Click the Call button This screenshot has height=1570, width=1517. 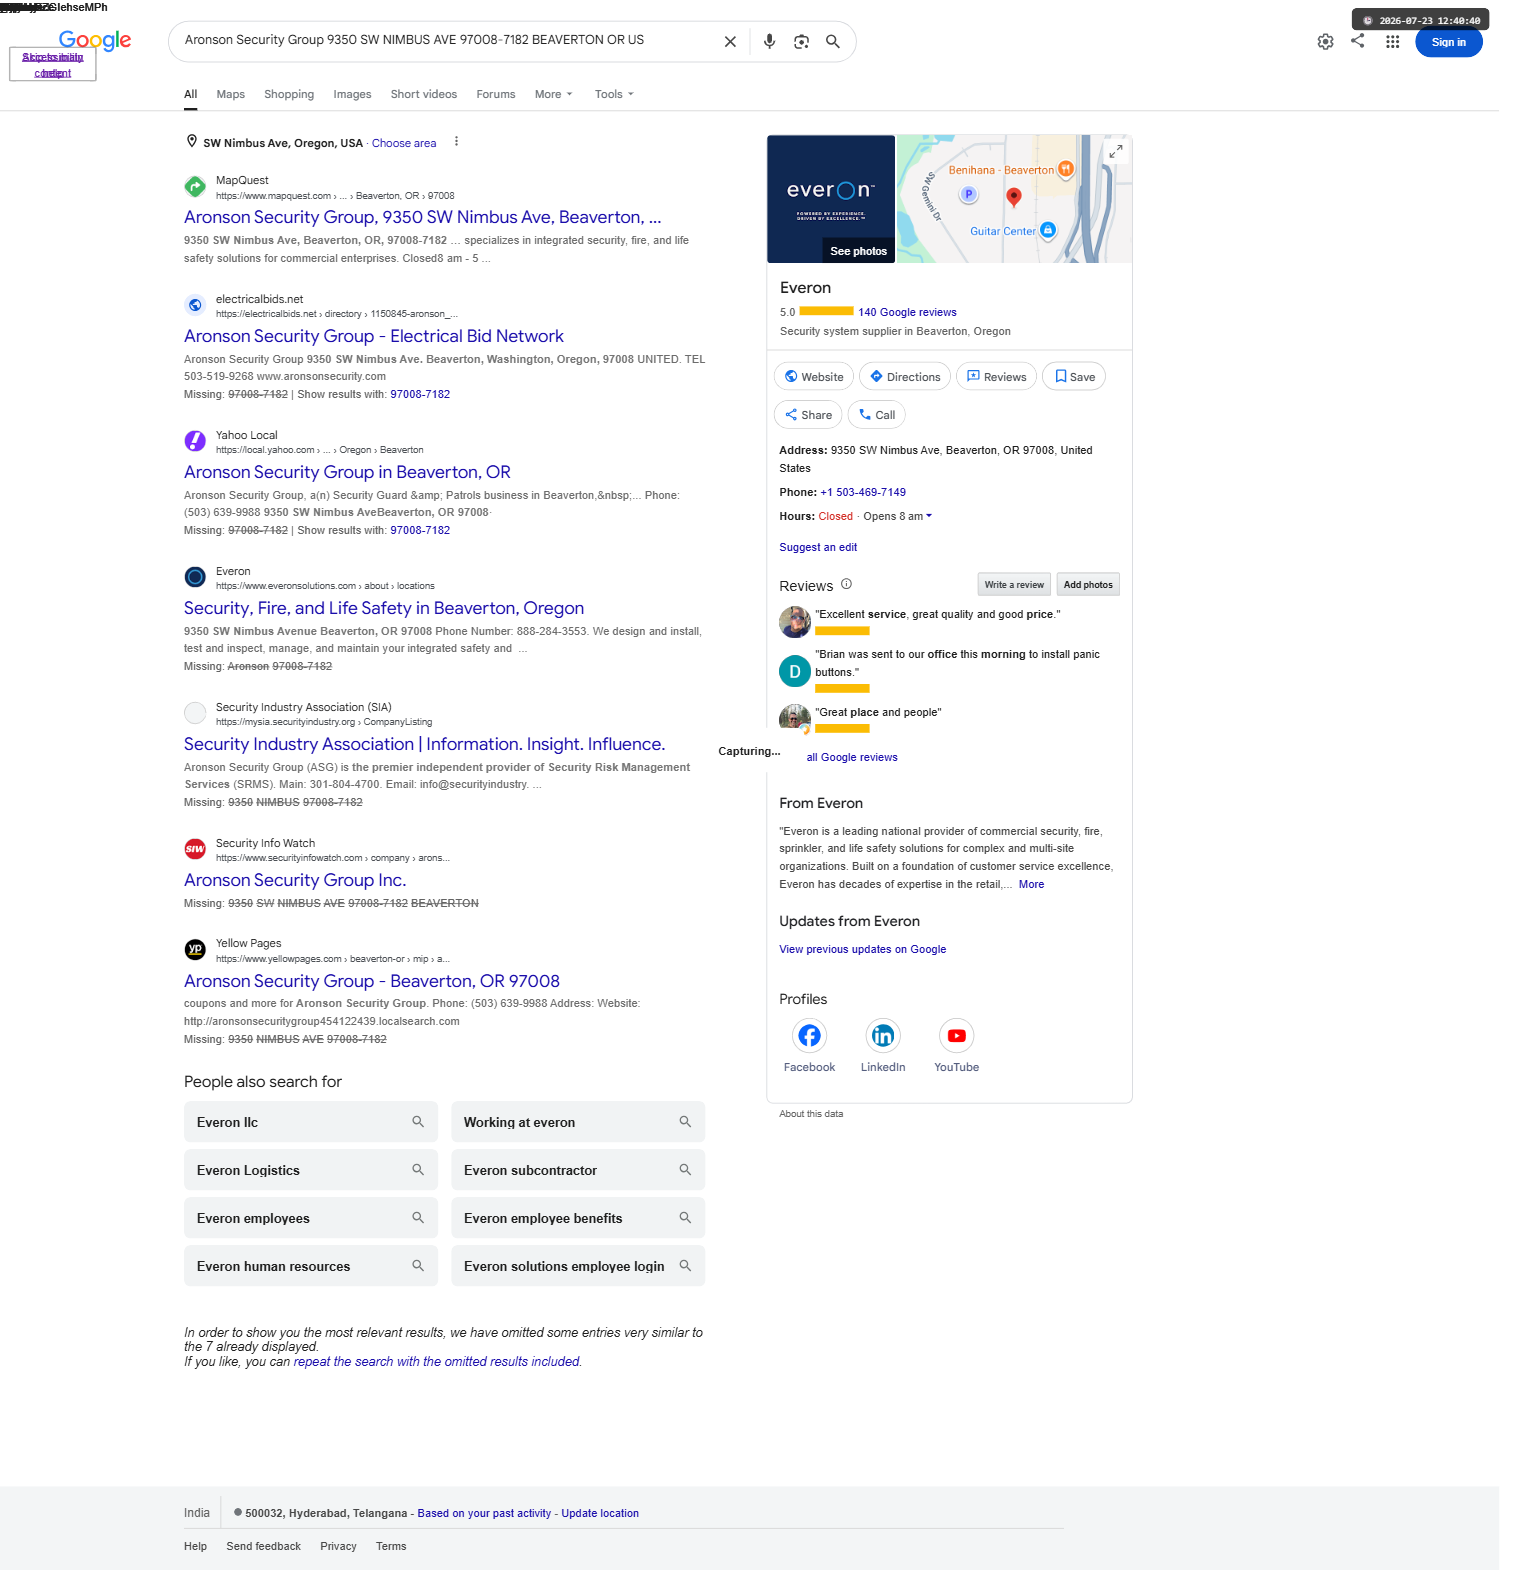coord(877,415)
